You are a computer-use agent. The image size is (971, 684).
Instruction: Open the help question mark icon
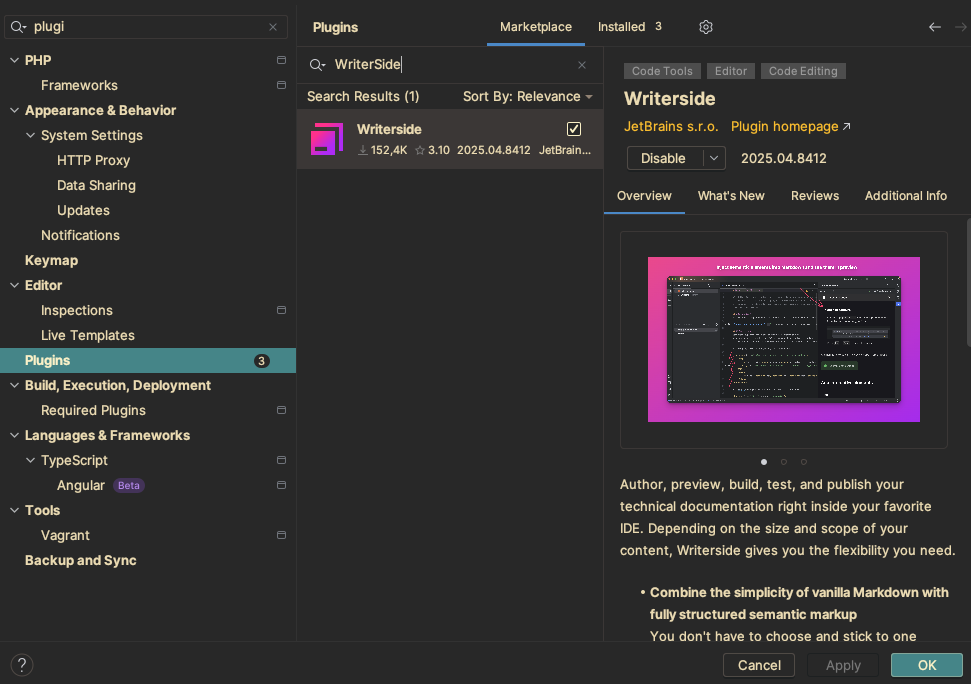22,665
